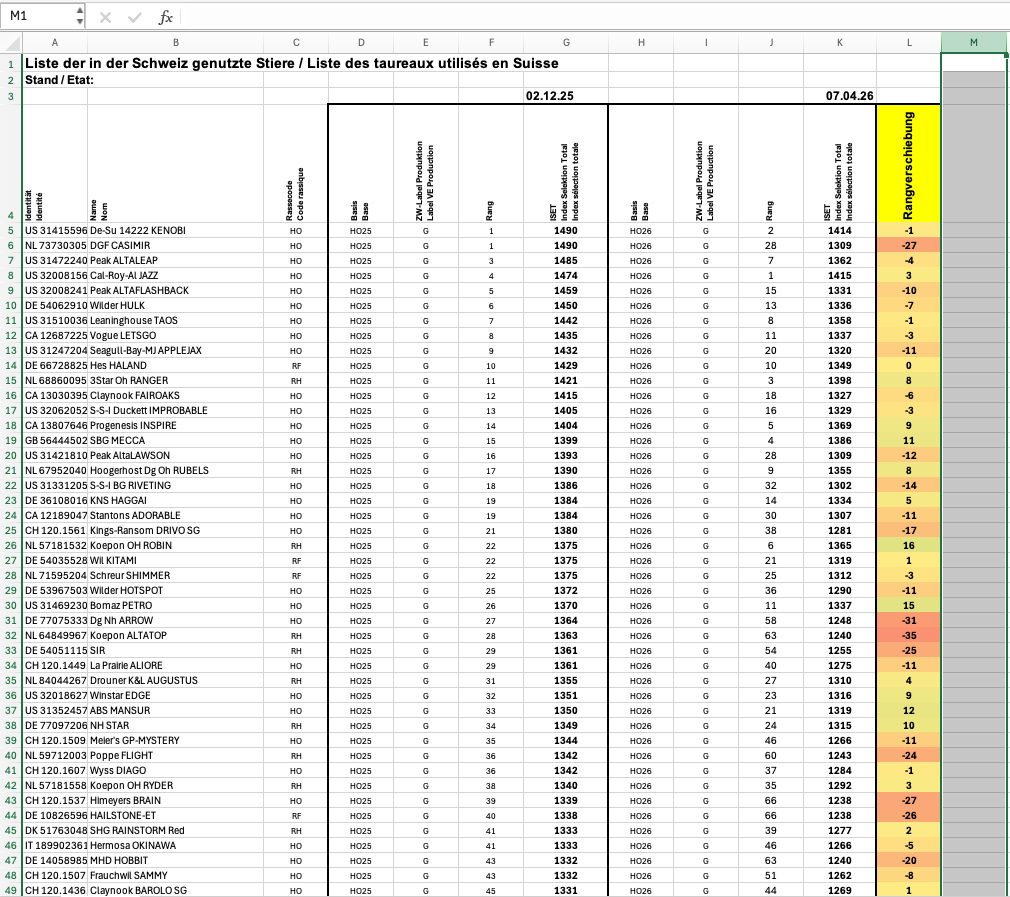The height and width of the screenshot is (897, 1010).
Task: Click inside the Name Box showing M1
Action: tap(38, 17)
